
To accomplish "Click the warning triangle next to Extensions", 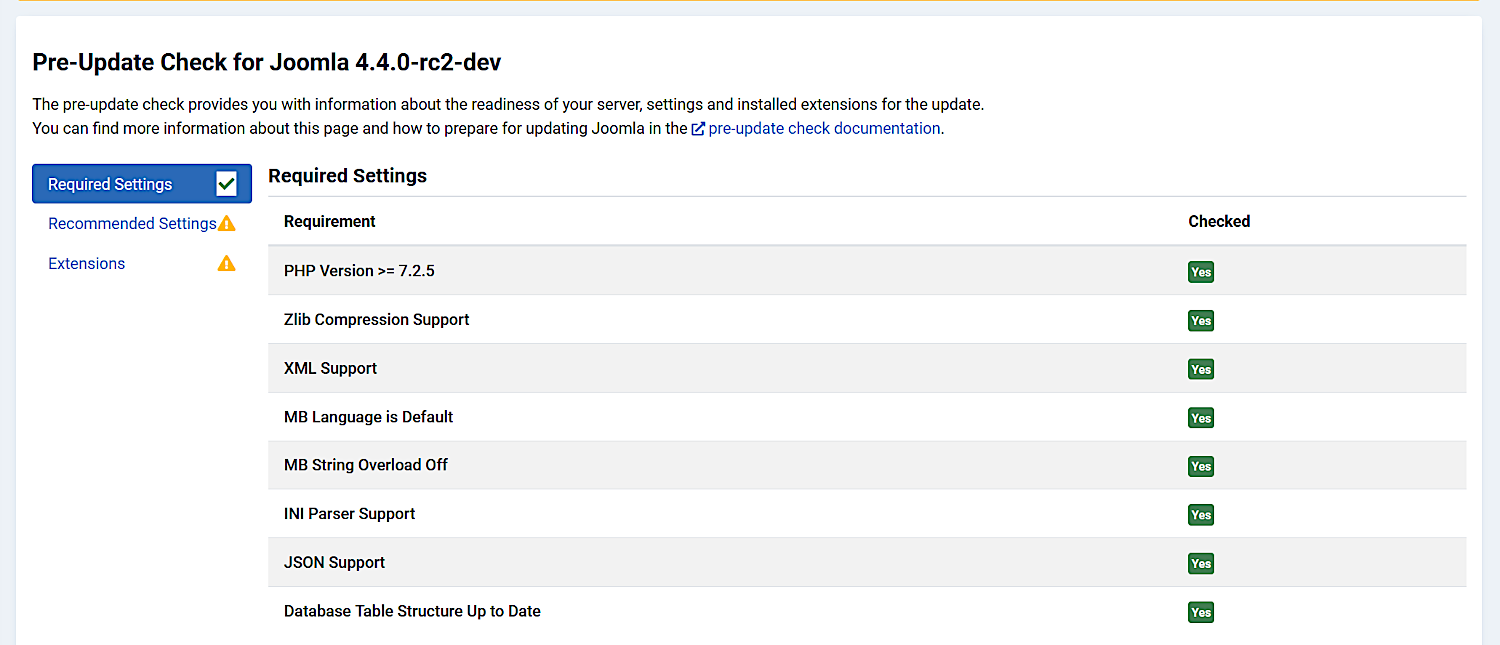I will [227, 264].
